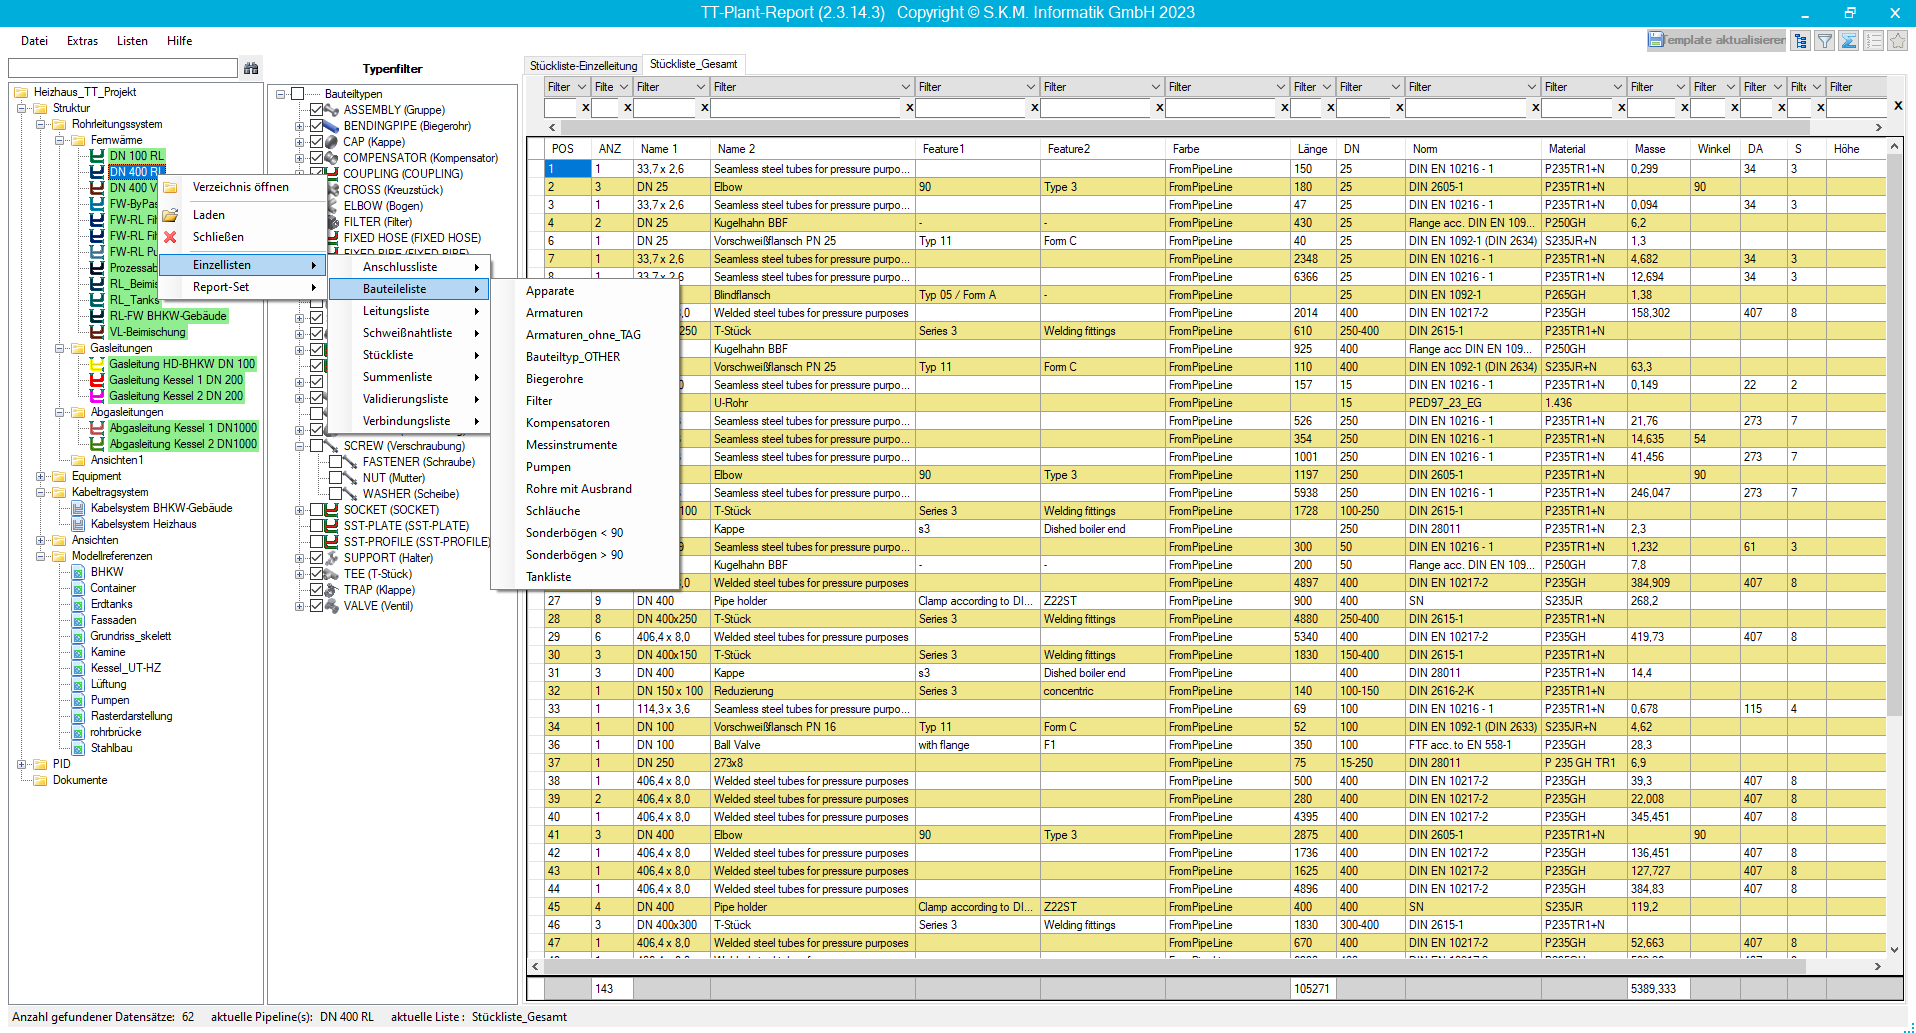Select the Kabelsystem Heizhaus tree item

(x=144, y=524)
